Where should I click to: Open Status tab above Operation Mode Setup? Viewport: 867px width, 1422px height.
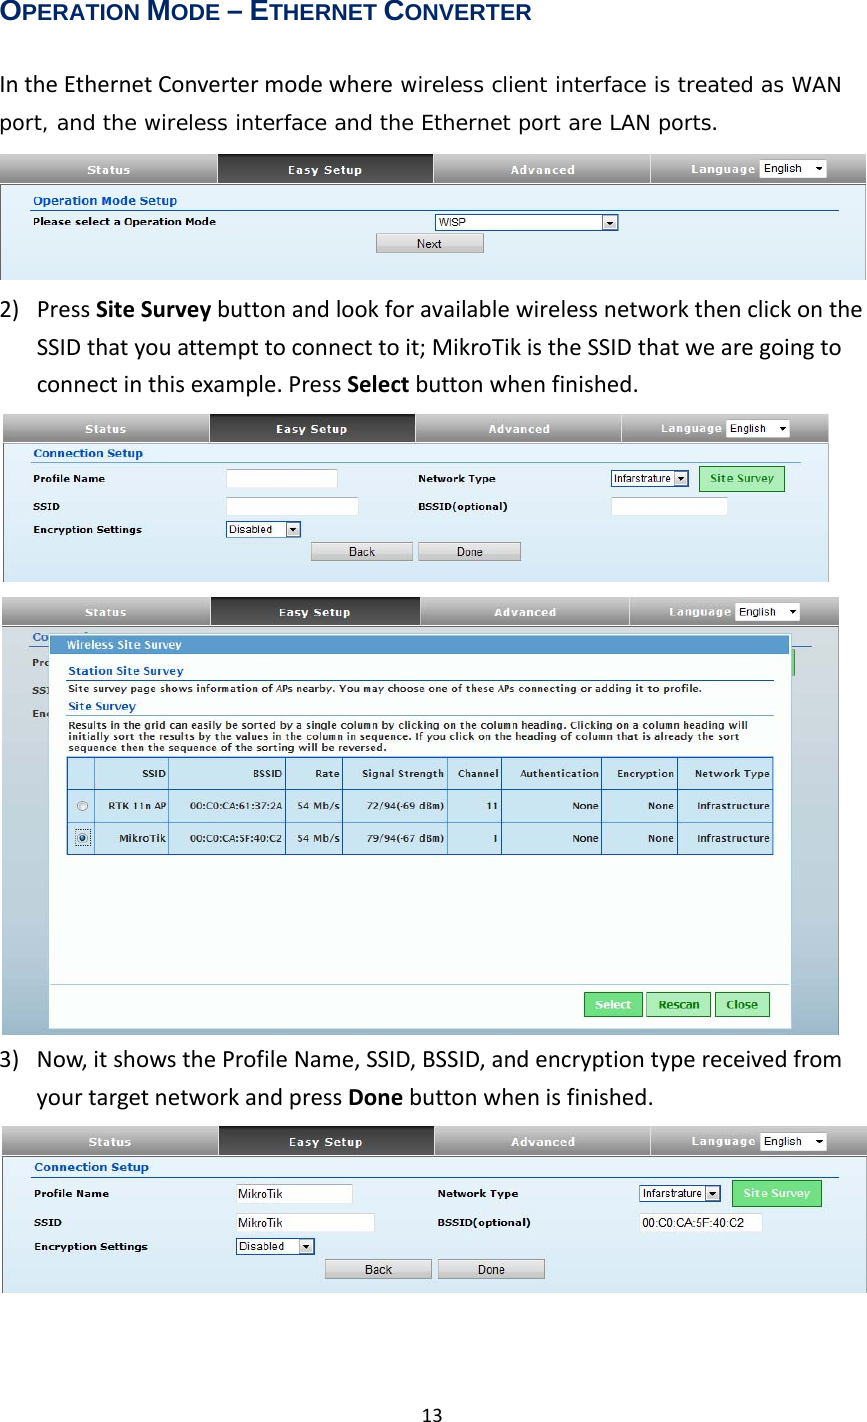click(108, 169)
